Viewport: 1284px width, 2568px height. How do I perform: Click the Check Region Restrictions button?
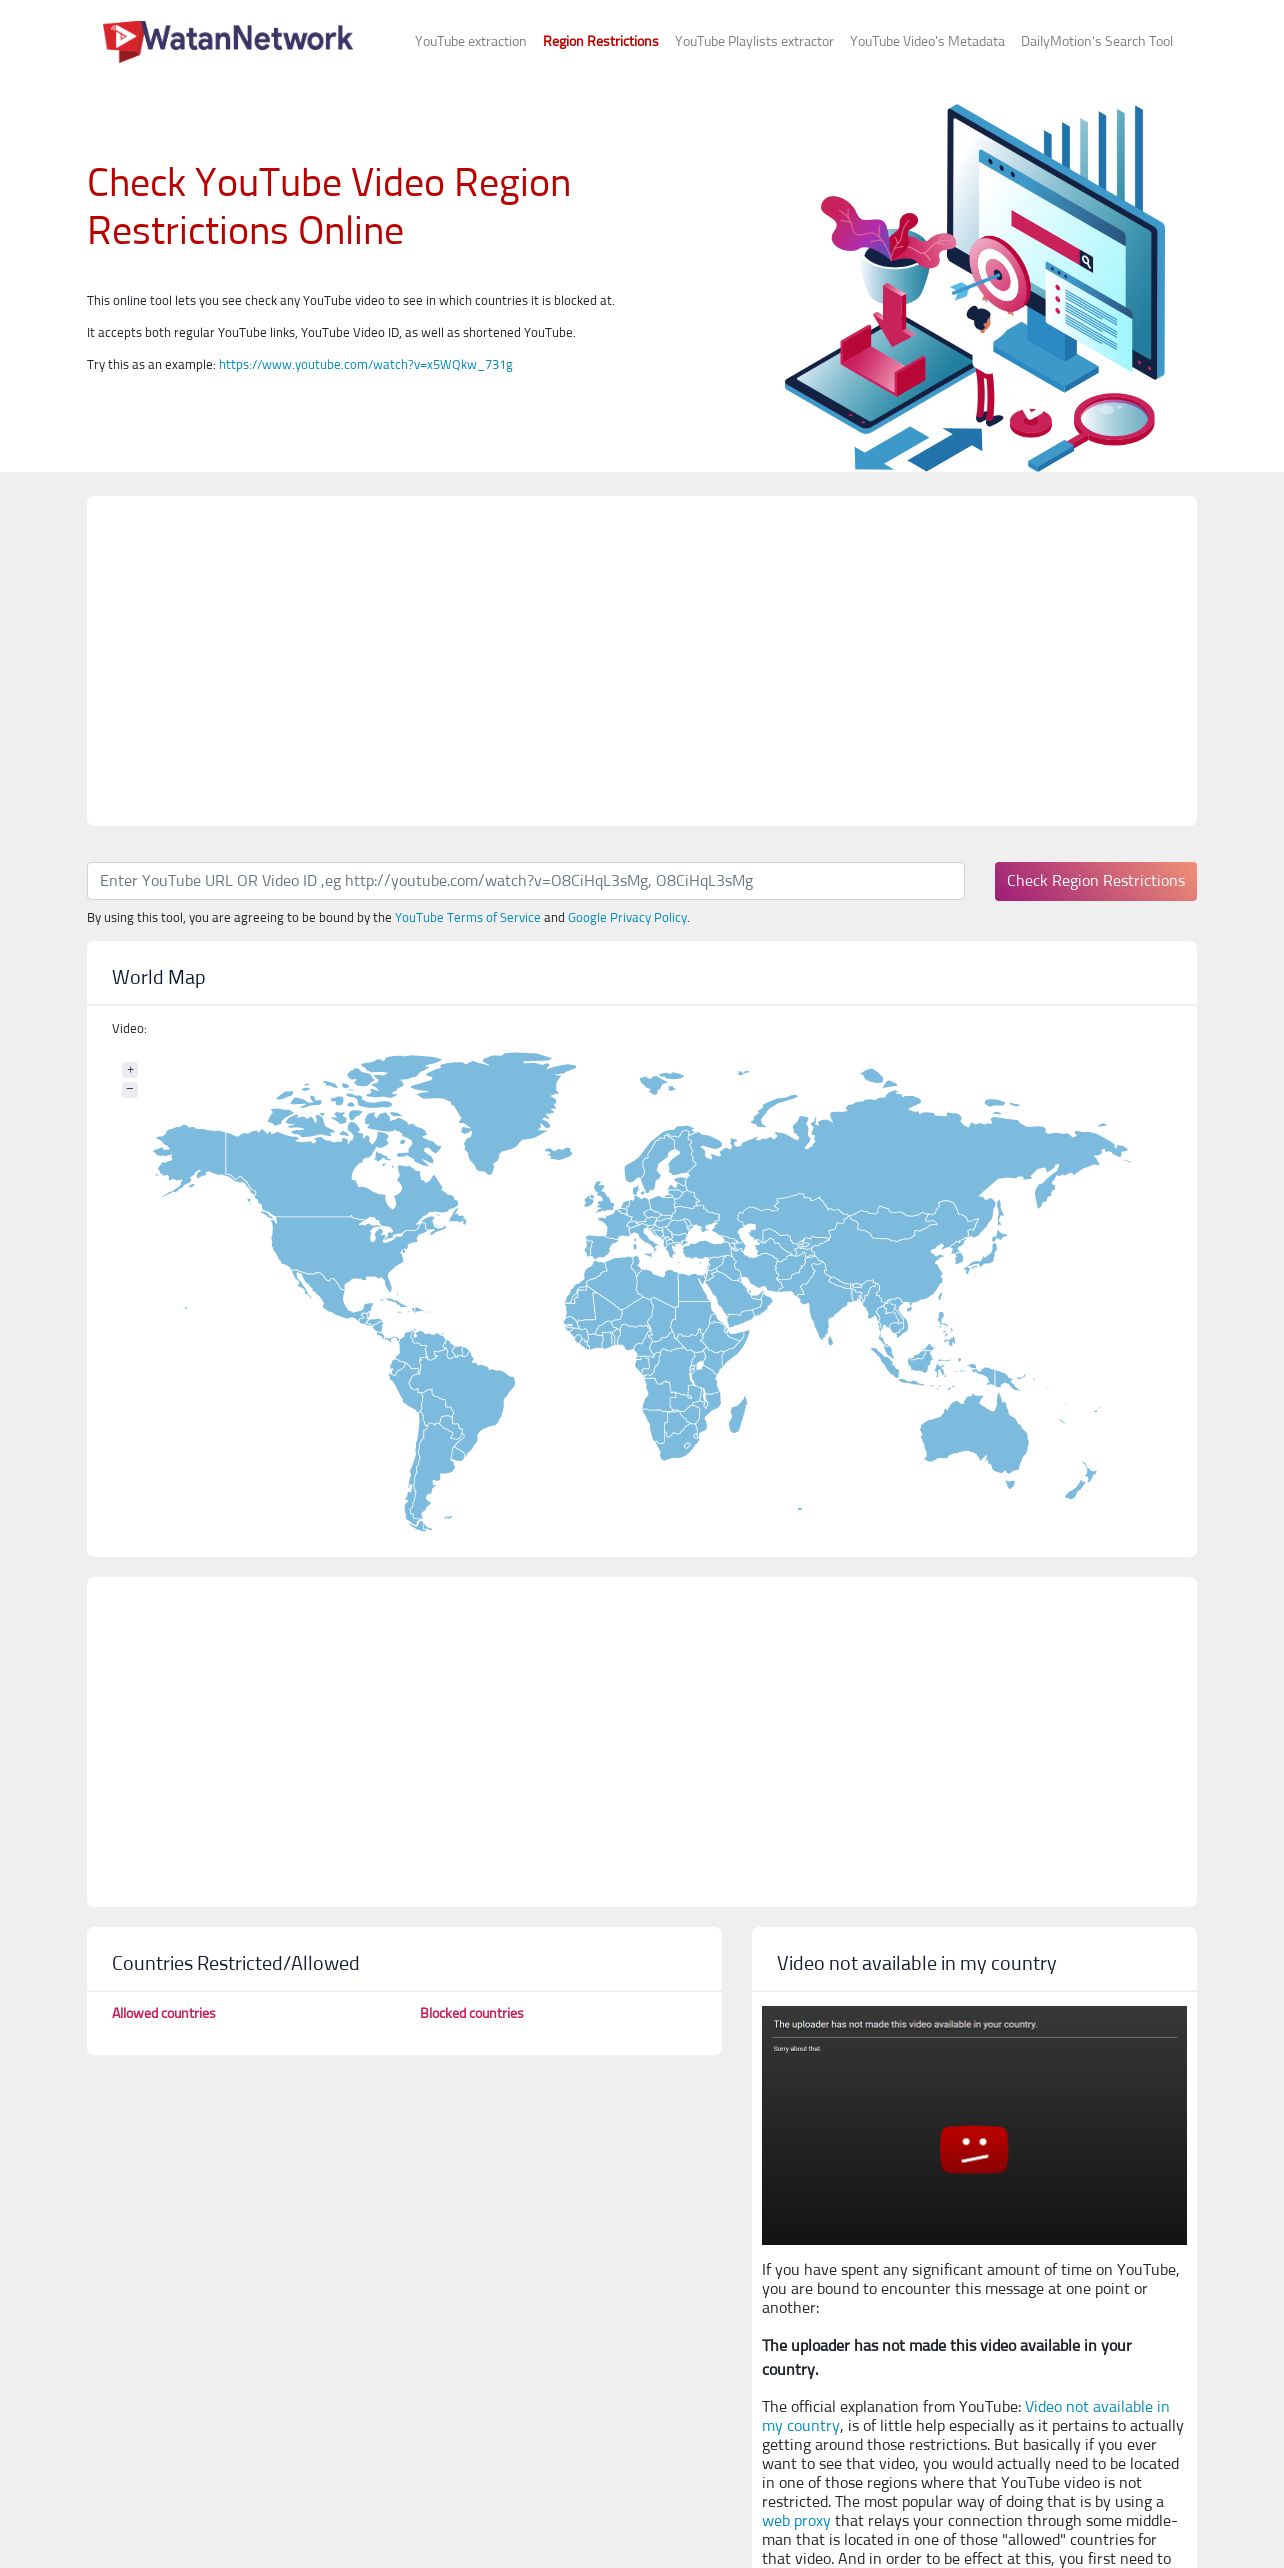[x=1096, y=881]
